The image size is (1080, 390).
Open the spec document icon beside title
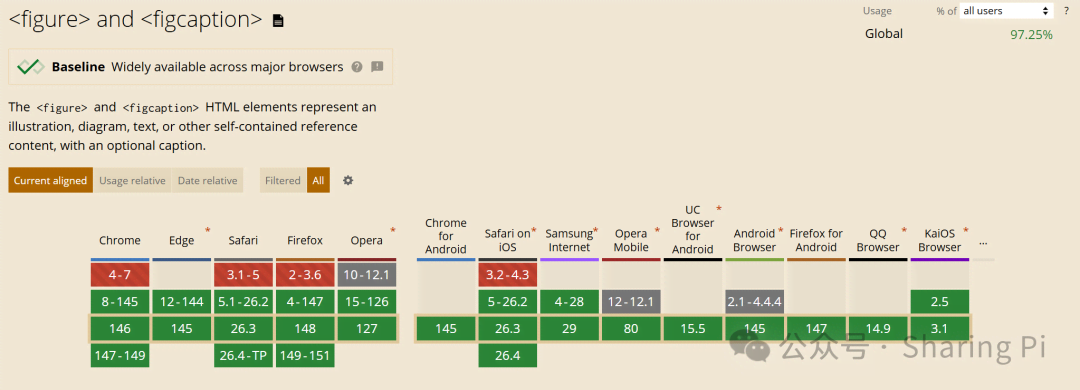tap(278, 21)
